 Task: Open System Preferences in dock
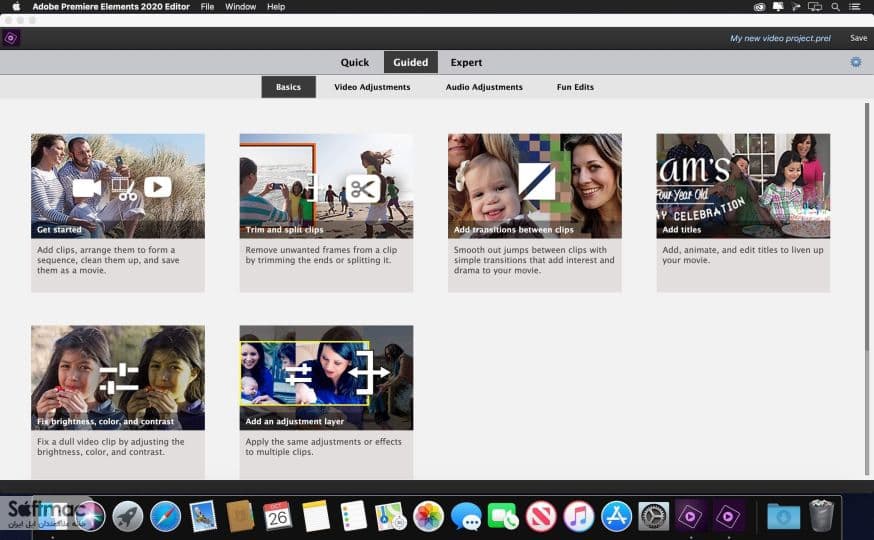click(653, 516)
